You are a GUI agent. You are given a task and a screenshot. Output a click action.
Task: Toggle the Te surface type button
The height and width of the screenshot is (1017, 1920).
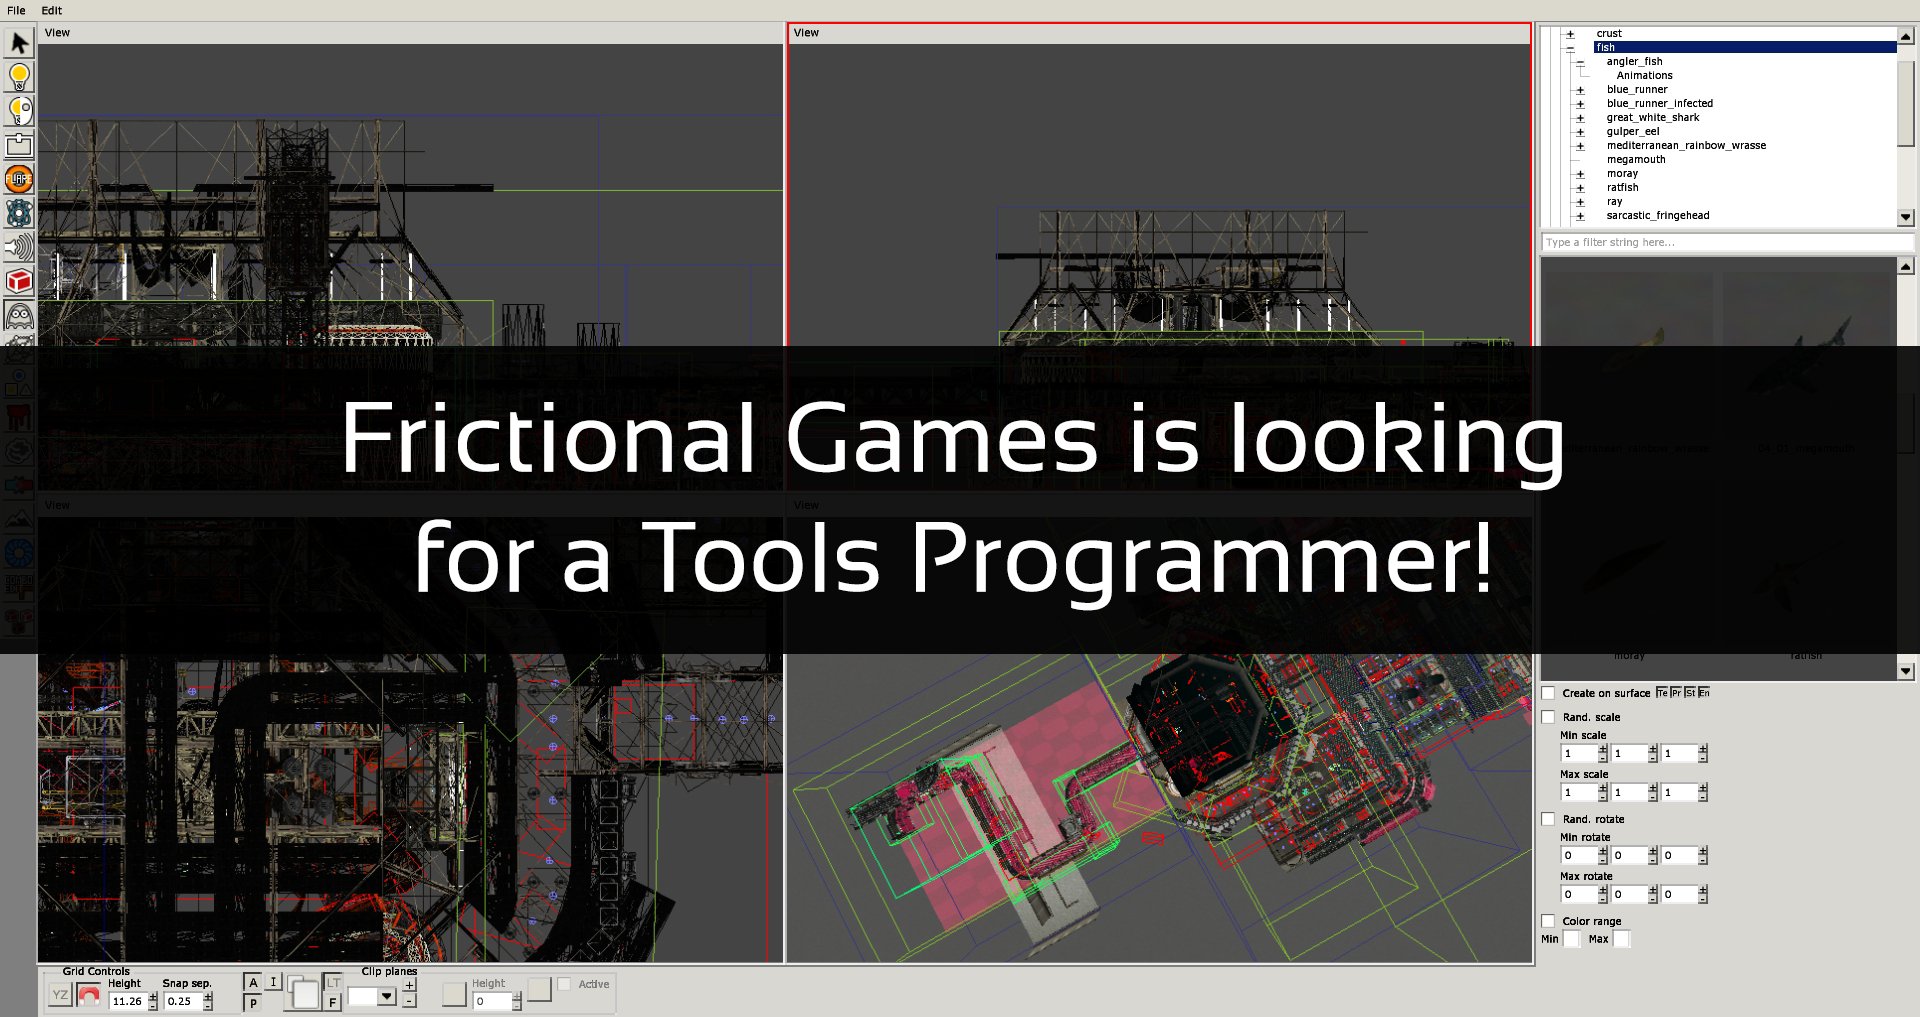click(1662, 693)
